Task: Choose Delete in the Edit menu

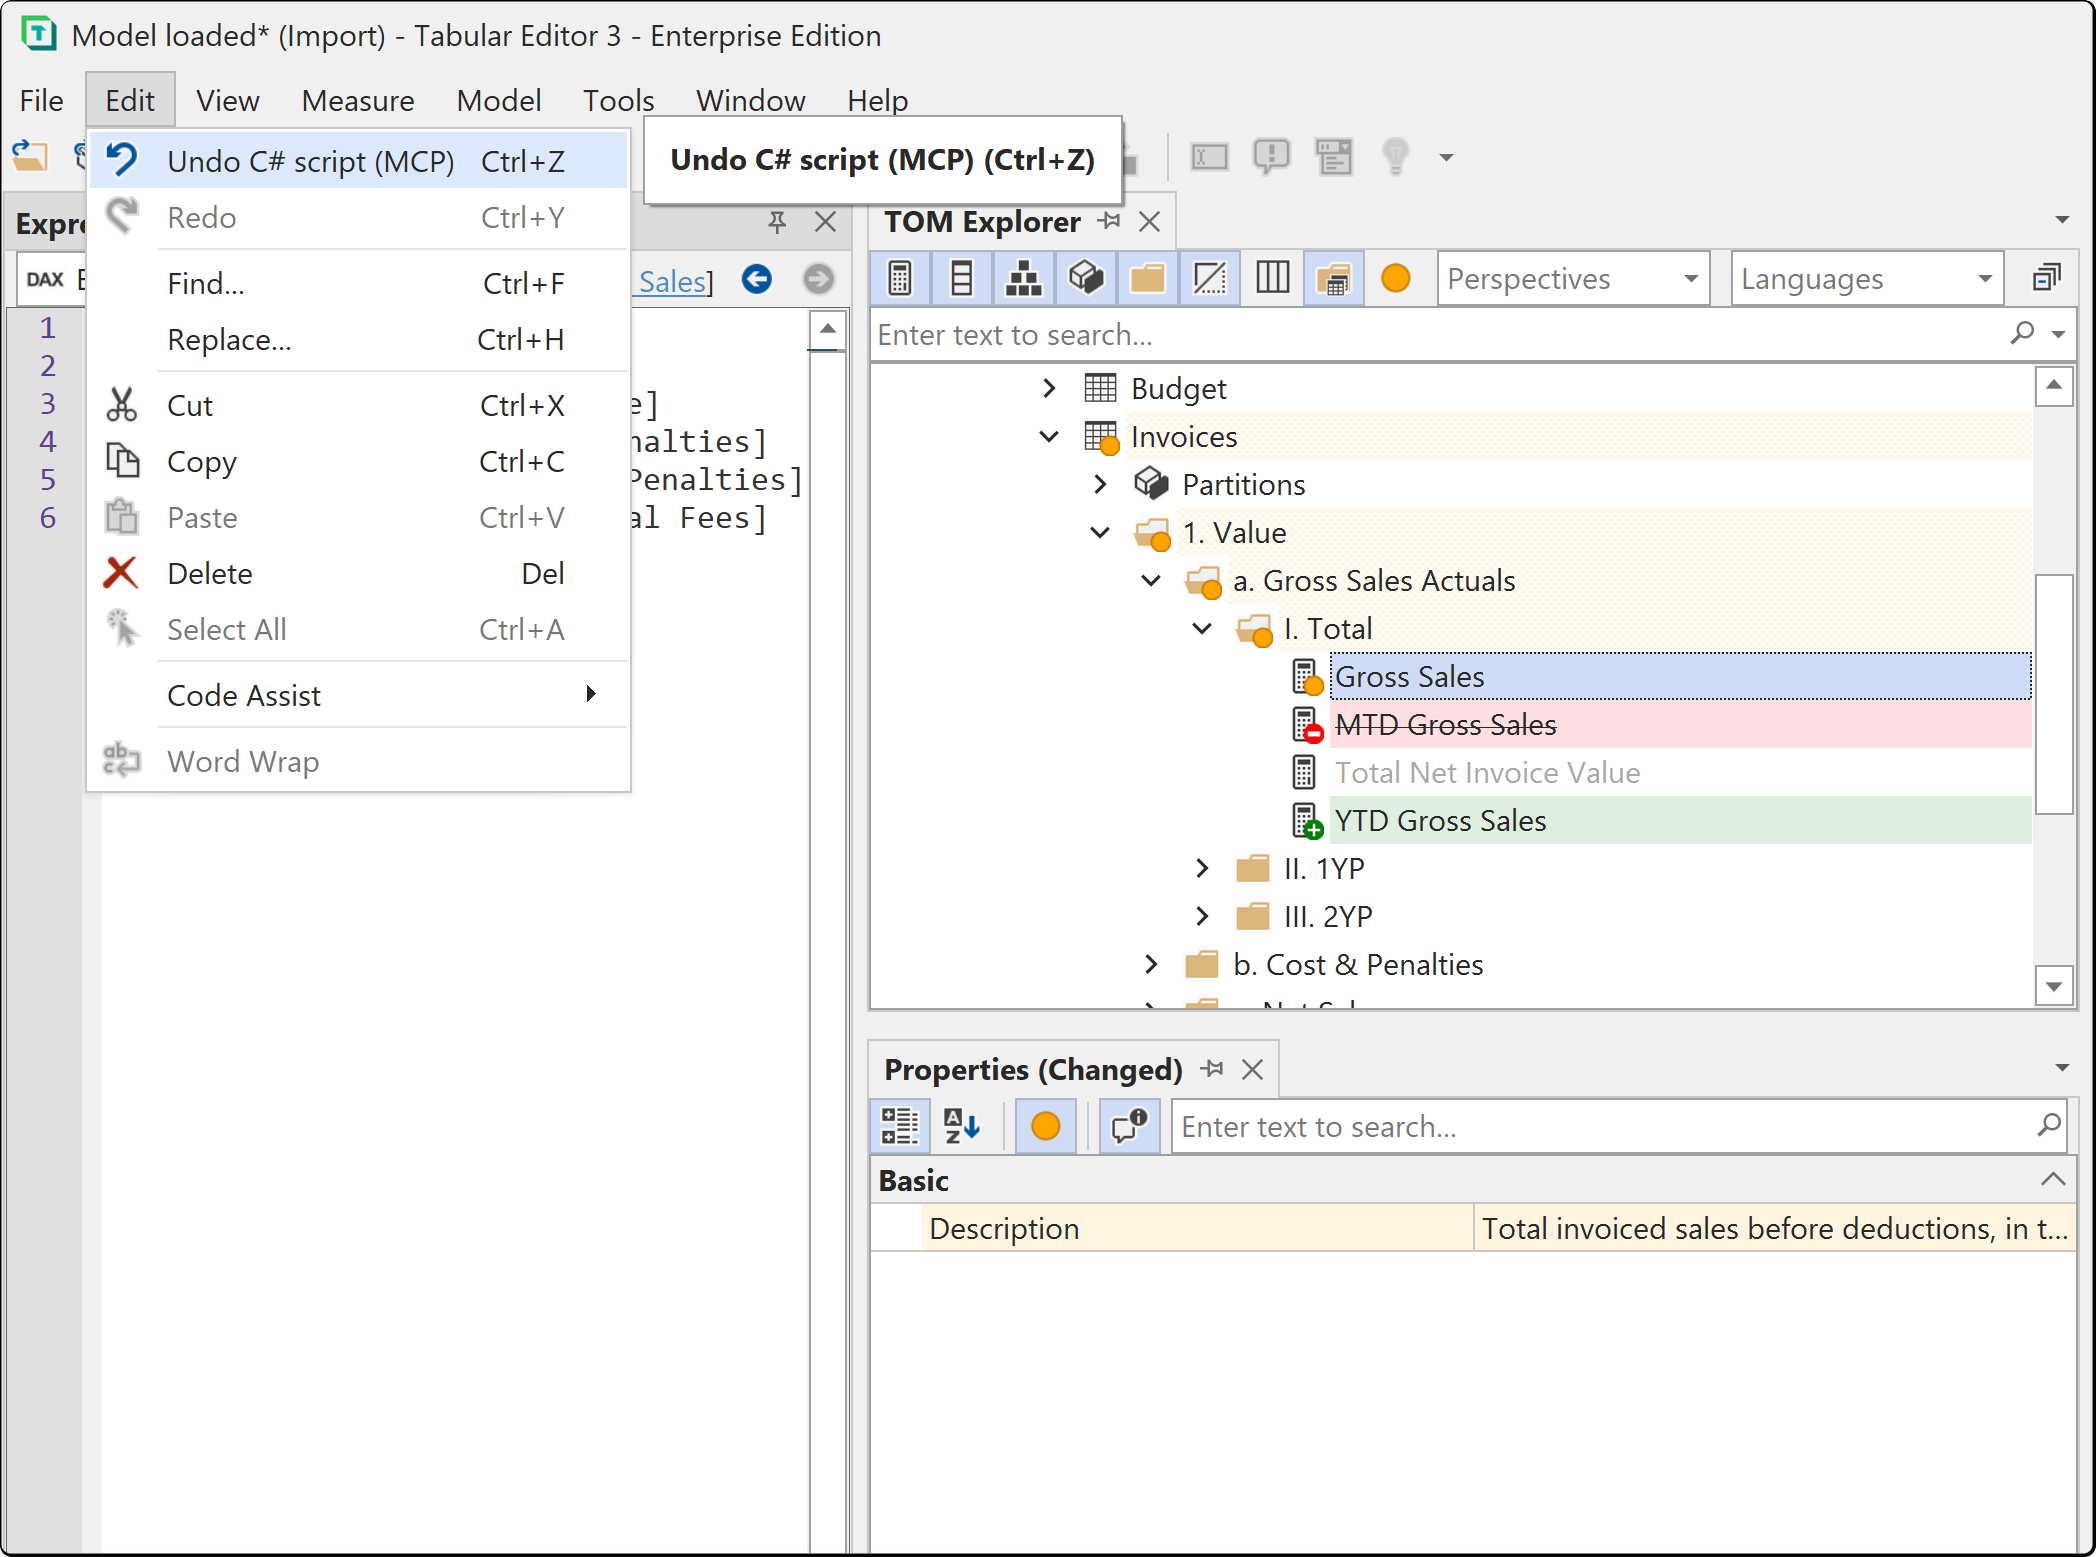Action: pos(358,573)
